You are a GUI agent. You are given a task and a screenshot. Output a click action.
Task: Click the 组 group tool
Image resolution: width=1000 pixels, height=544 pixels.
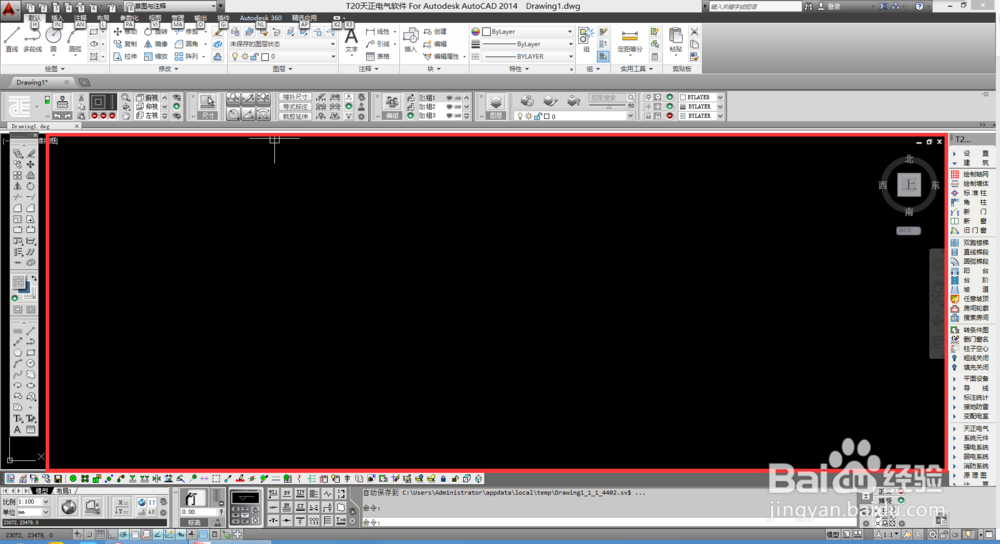pos(586,40)
